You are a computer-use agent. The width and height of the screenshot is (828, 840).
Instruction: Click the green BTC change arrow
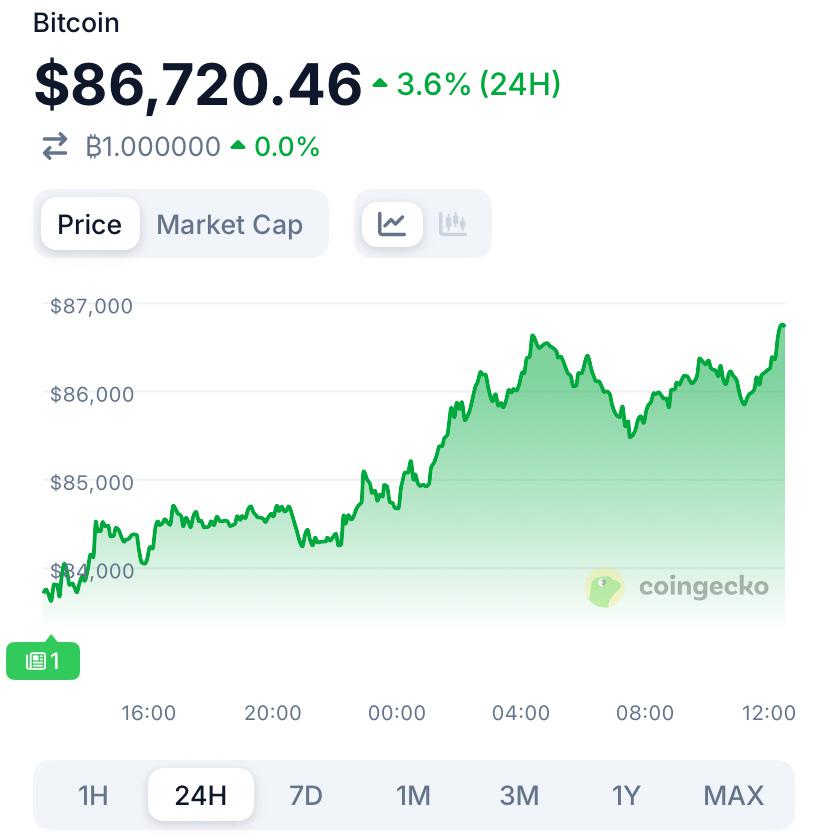pos(238,146)
